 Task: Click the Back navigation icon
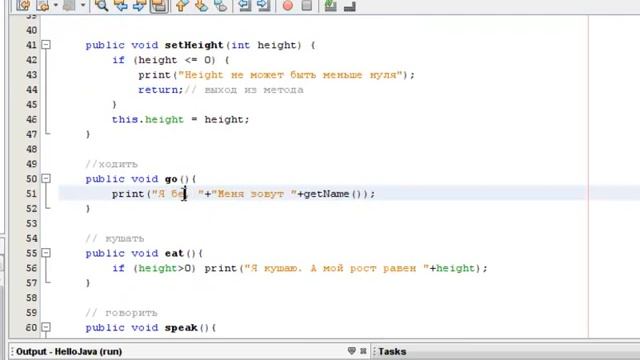[x=43, y=5]
